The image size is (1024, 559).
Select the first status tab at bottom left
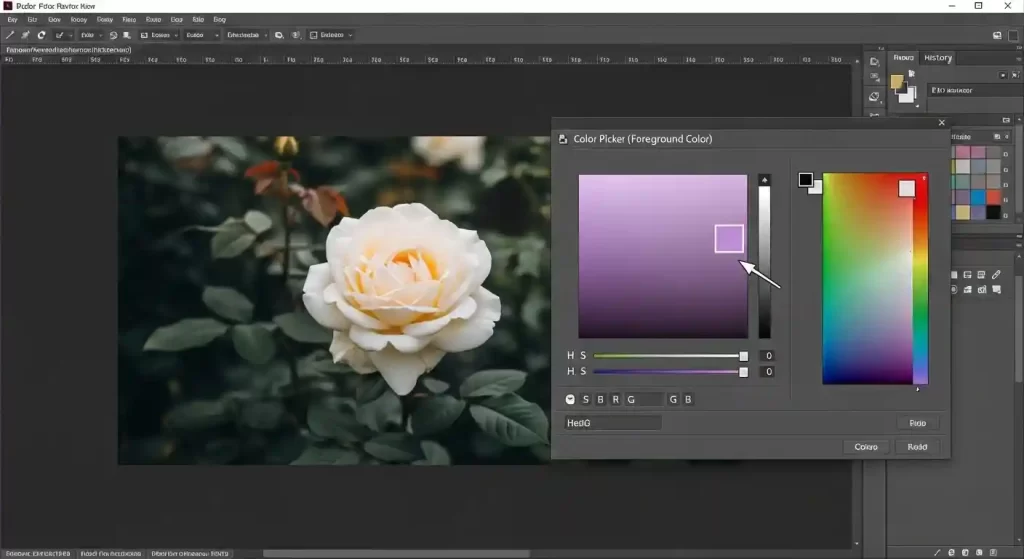[38, 554]
